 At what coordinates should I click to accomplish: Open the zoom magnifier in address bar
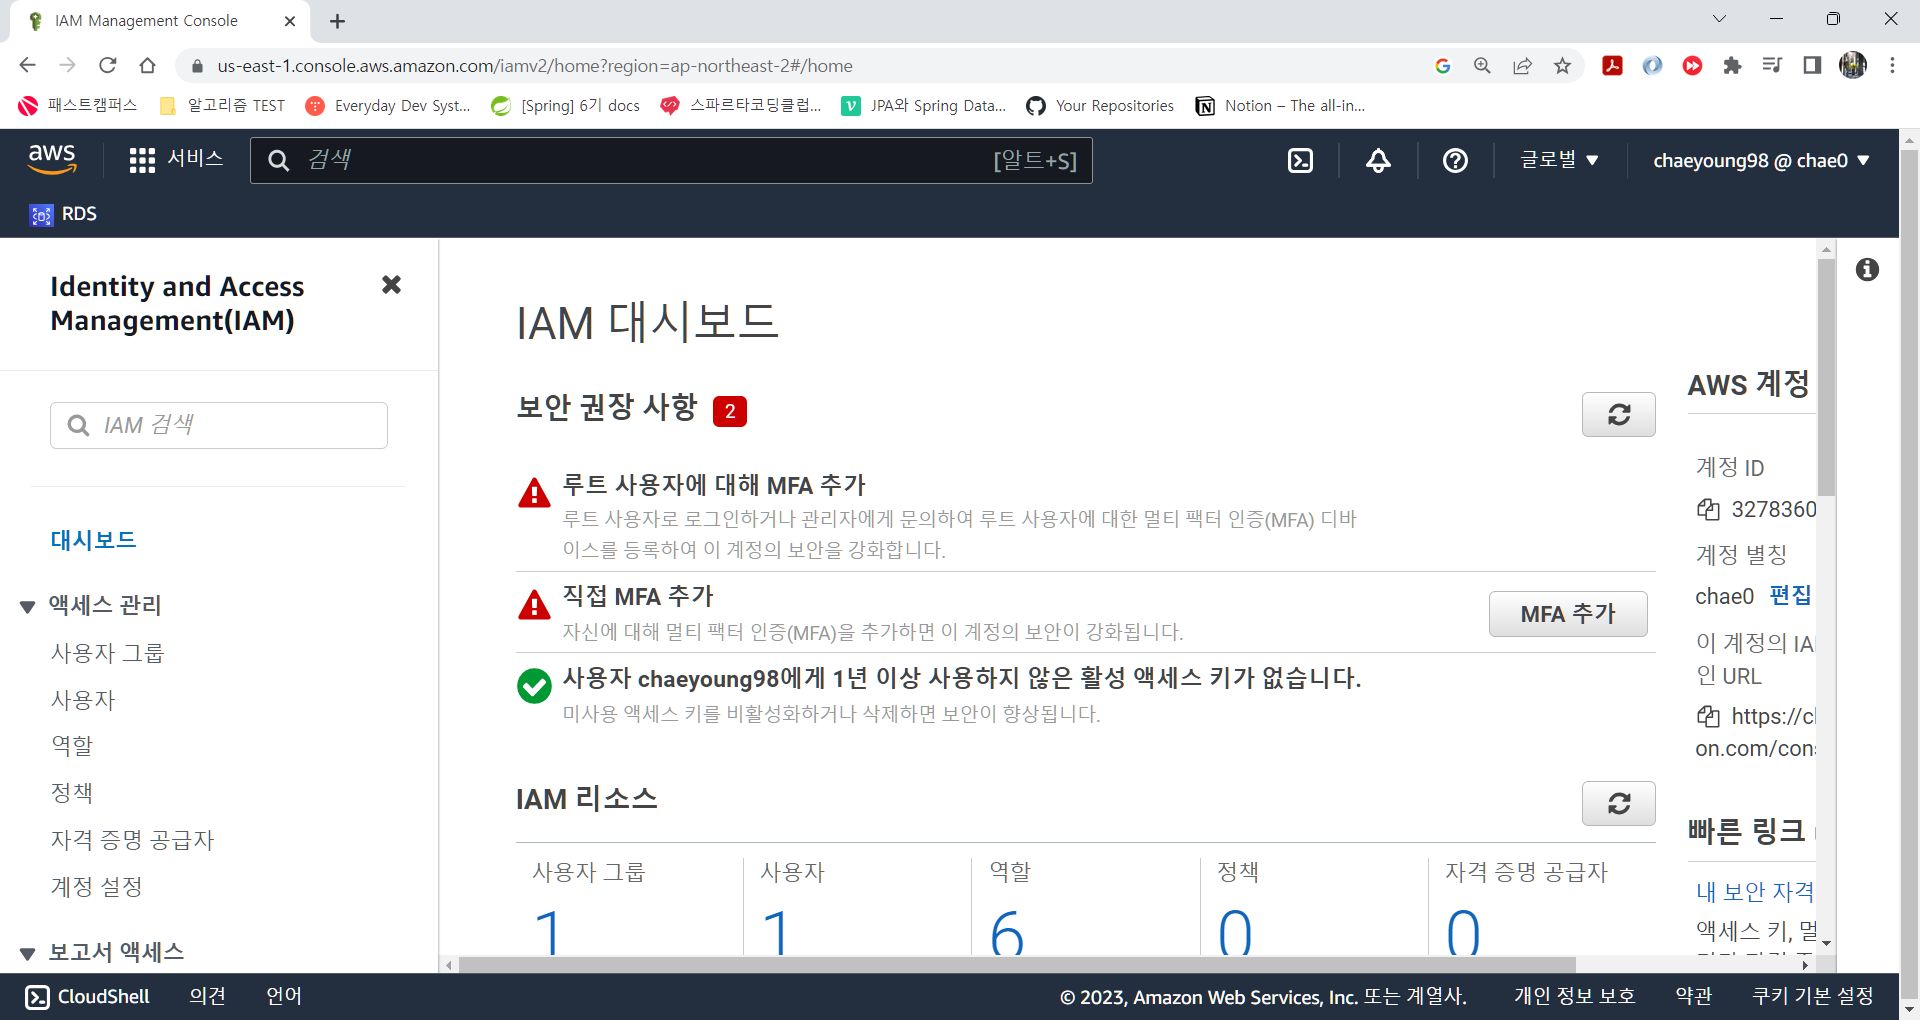tap(1482, 65)
